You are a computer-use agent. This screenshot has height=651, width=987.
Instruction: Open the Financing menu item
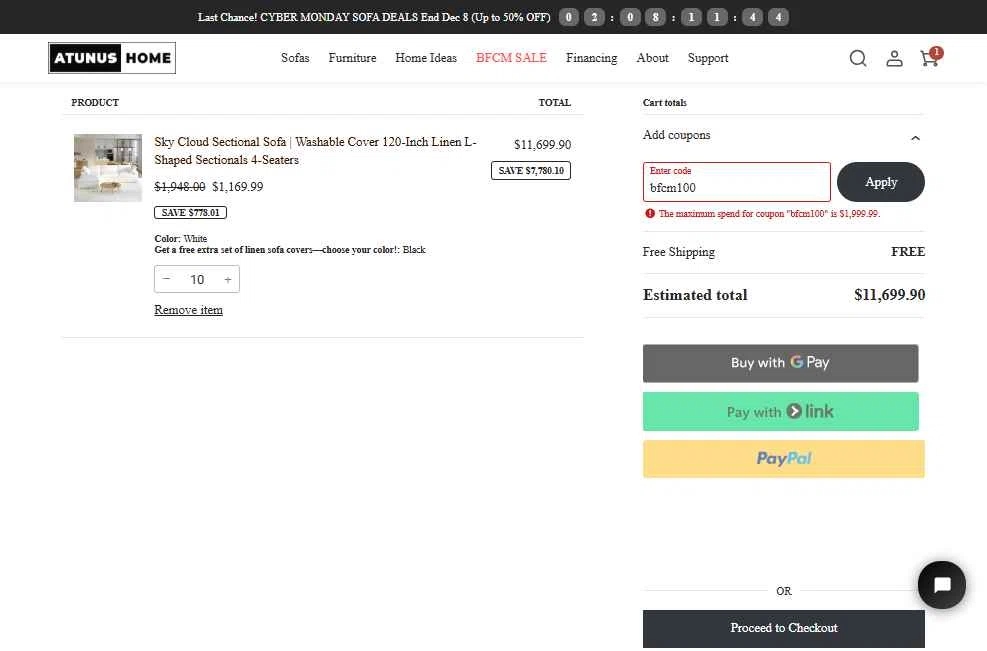[591, 58]
